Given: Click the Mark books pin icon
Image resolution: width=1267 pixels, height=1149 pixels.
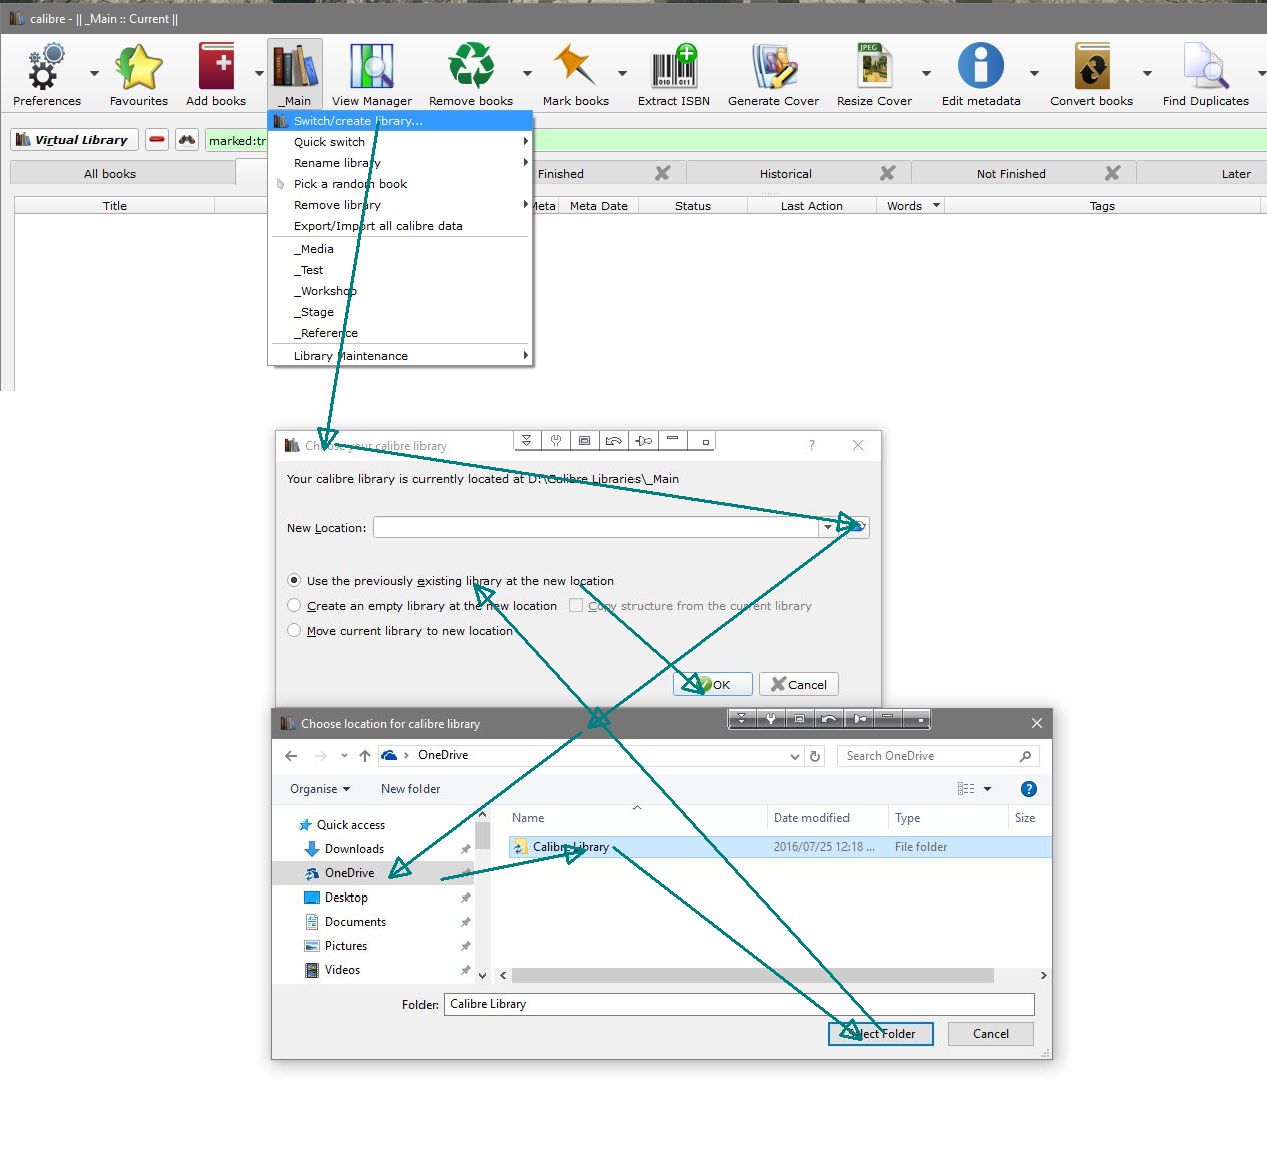Looking at the screenshot, I should 575,66.
